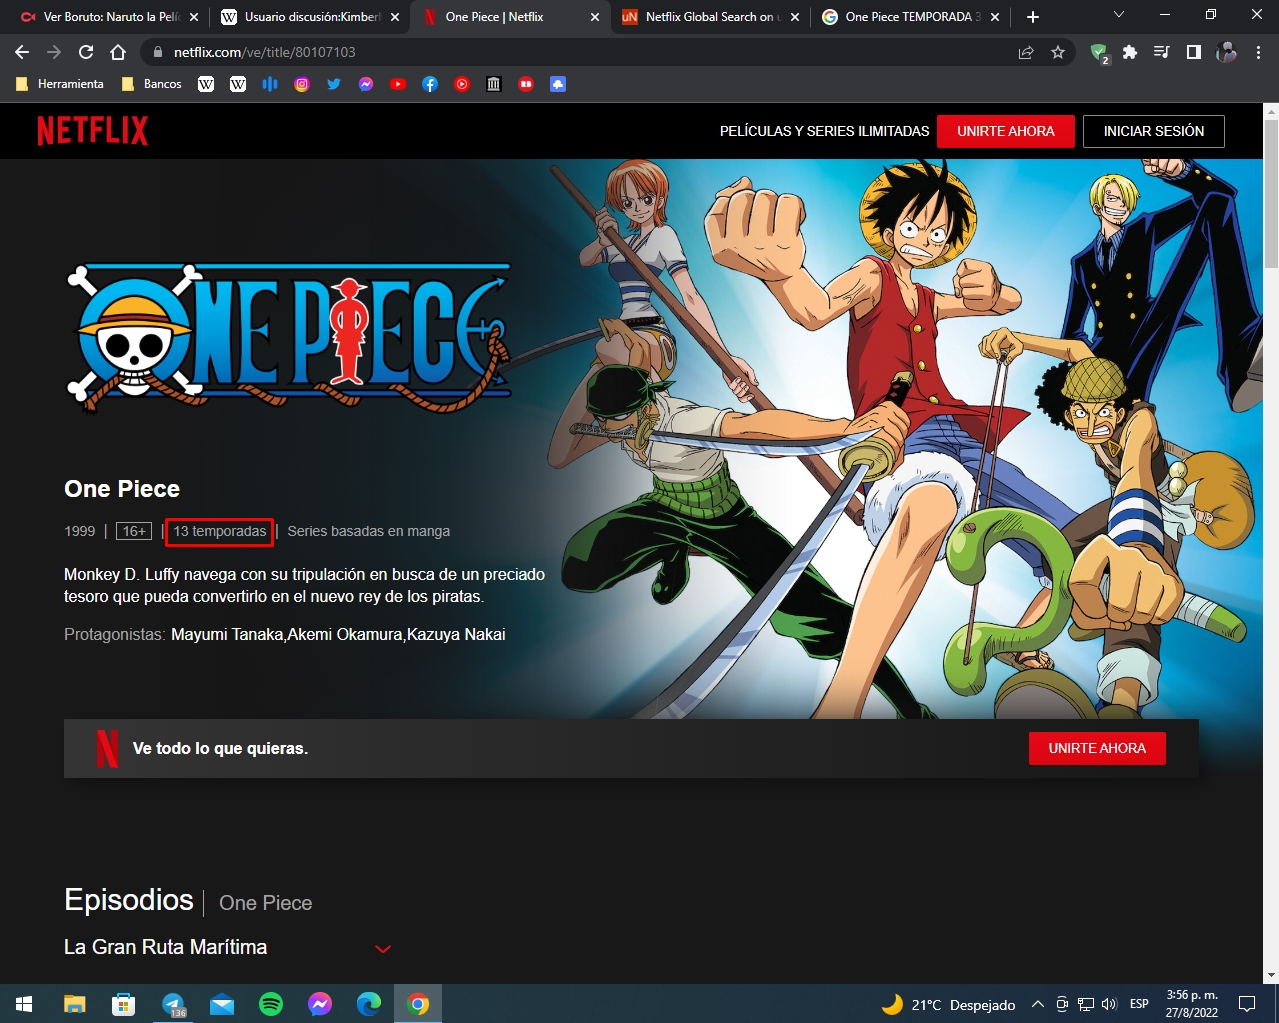Image resolution: width=1279 pixels, height=1023 pixels.
Task: Open the blue sound-bars bookmark
Action: (270, 84)
